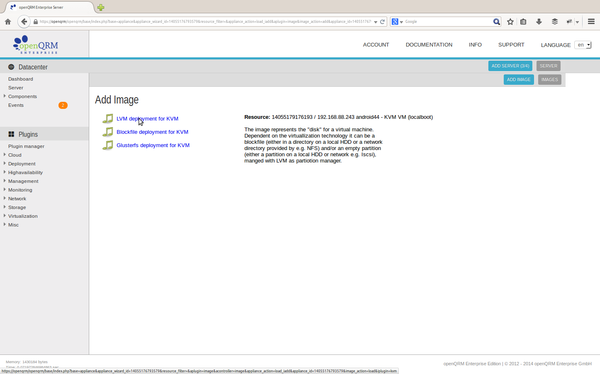The height and width of the screenshot is (374, 600).
Task: Bookmark this page with the star icon
Action: (x=510, y=22)
